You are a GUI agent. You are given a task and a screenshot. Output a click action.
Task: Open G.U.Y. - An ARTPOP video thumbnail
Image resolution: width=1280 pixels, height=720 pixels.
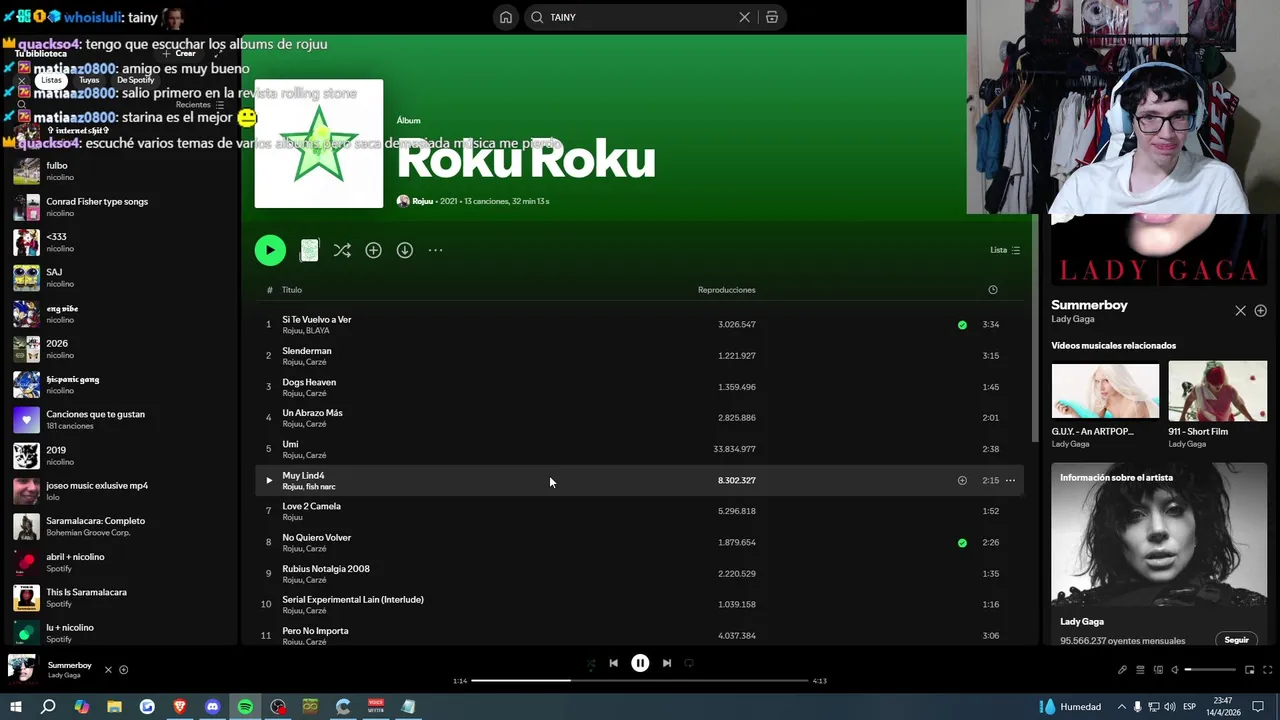click(x=1105, y=391)
